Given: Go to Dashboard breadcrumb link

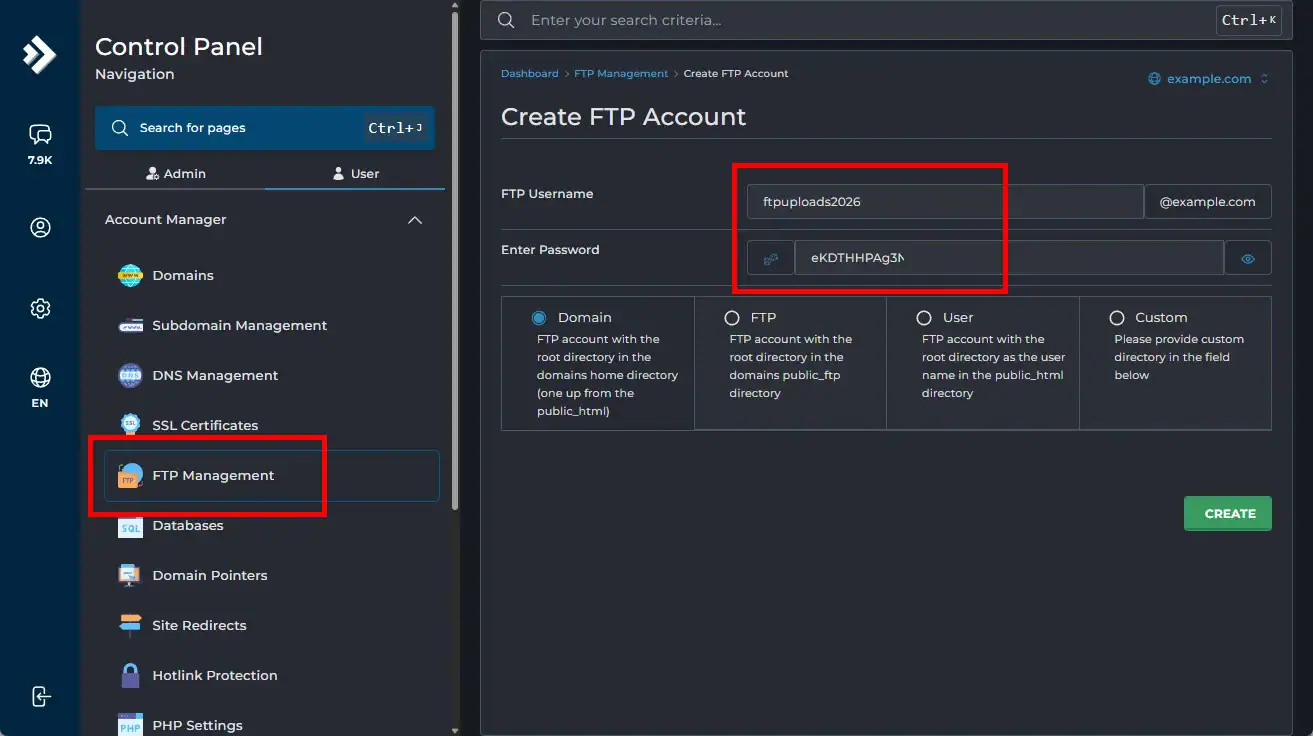Looking at the screenshot, I should (x=530, y=74).
